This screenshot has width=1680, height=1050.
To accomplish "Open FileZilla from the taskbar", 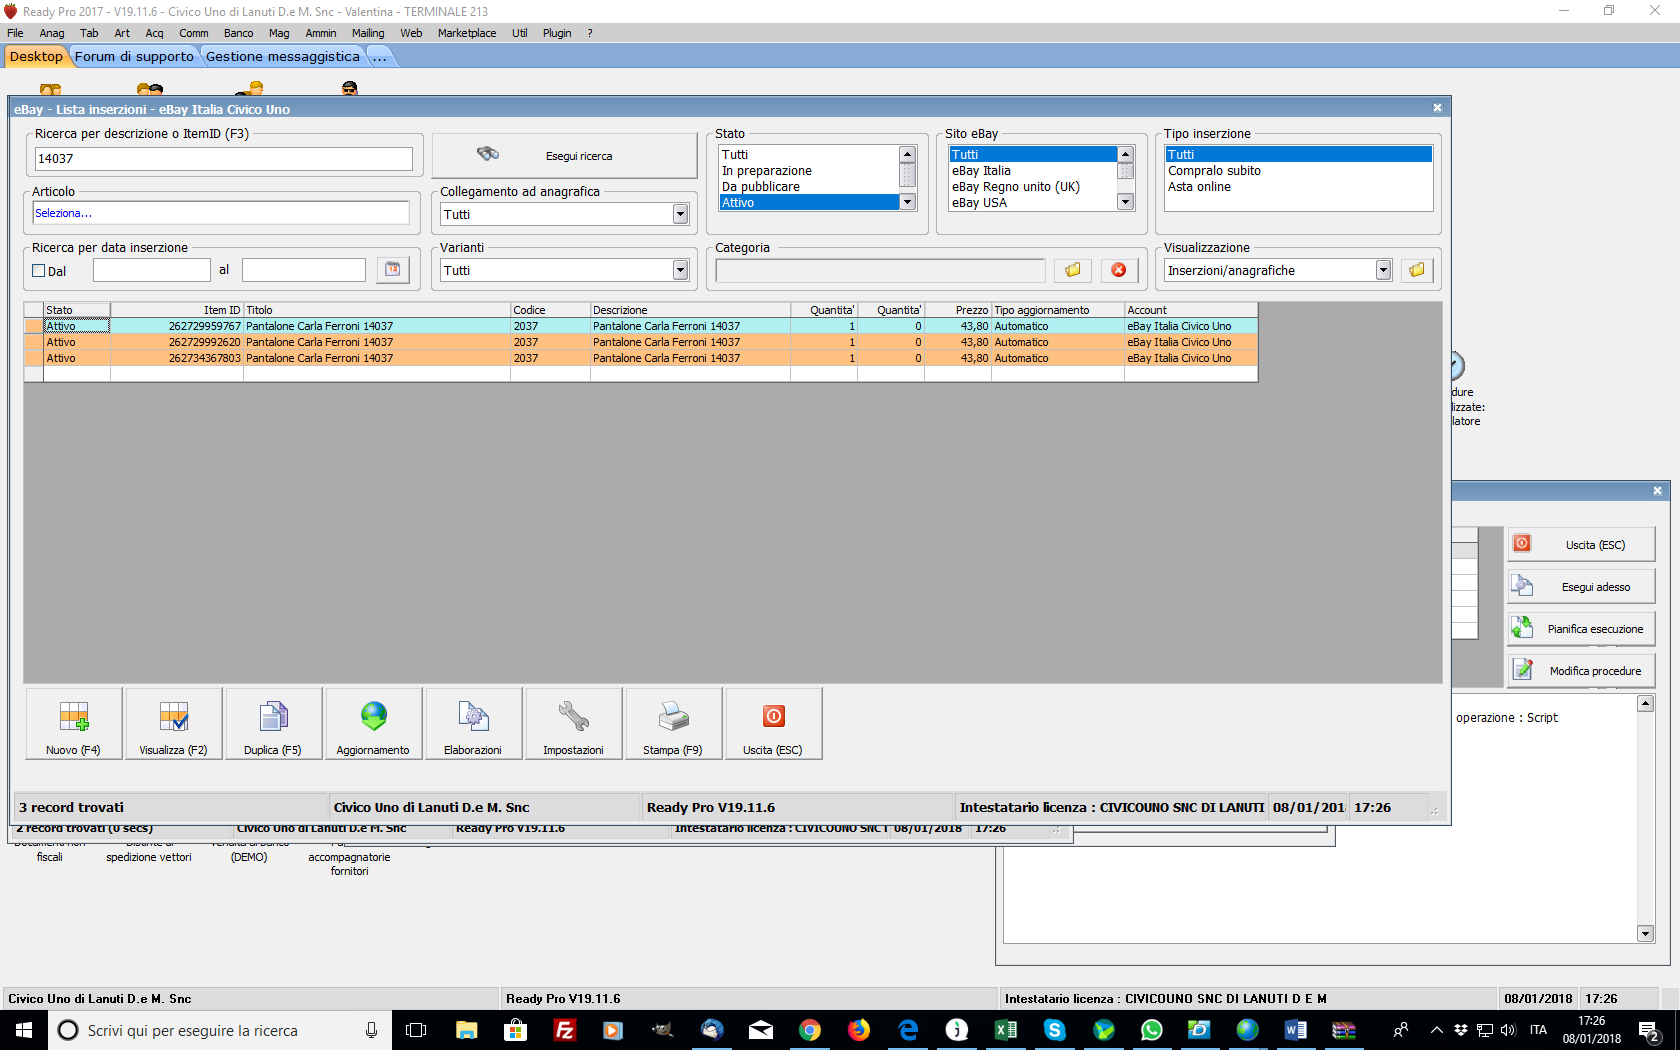I will pos(565,1030).
